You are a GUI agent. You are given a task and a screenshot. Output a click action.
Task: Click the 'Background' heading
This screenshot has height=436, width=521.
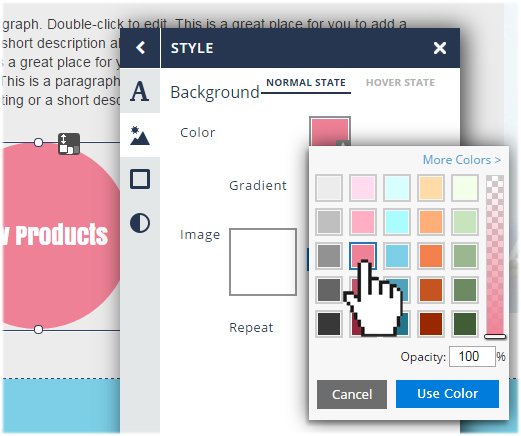click(x=215, y=92)
